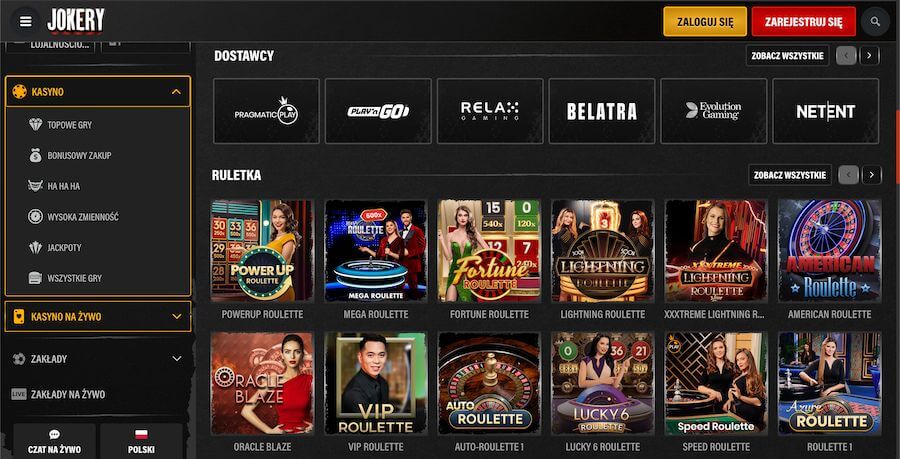Click the Ha Ha Ha mask icon

36,186
